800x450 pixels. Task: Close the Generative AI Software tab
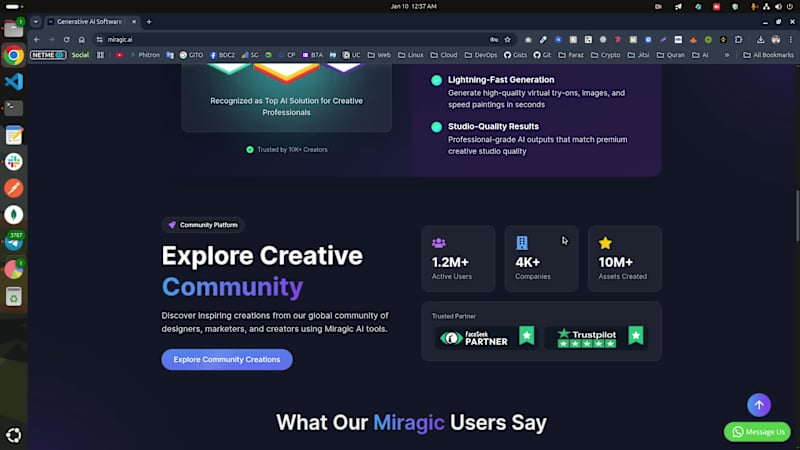click(134, 22)
